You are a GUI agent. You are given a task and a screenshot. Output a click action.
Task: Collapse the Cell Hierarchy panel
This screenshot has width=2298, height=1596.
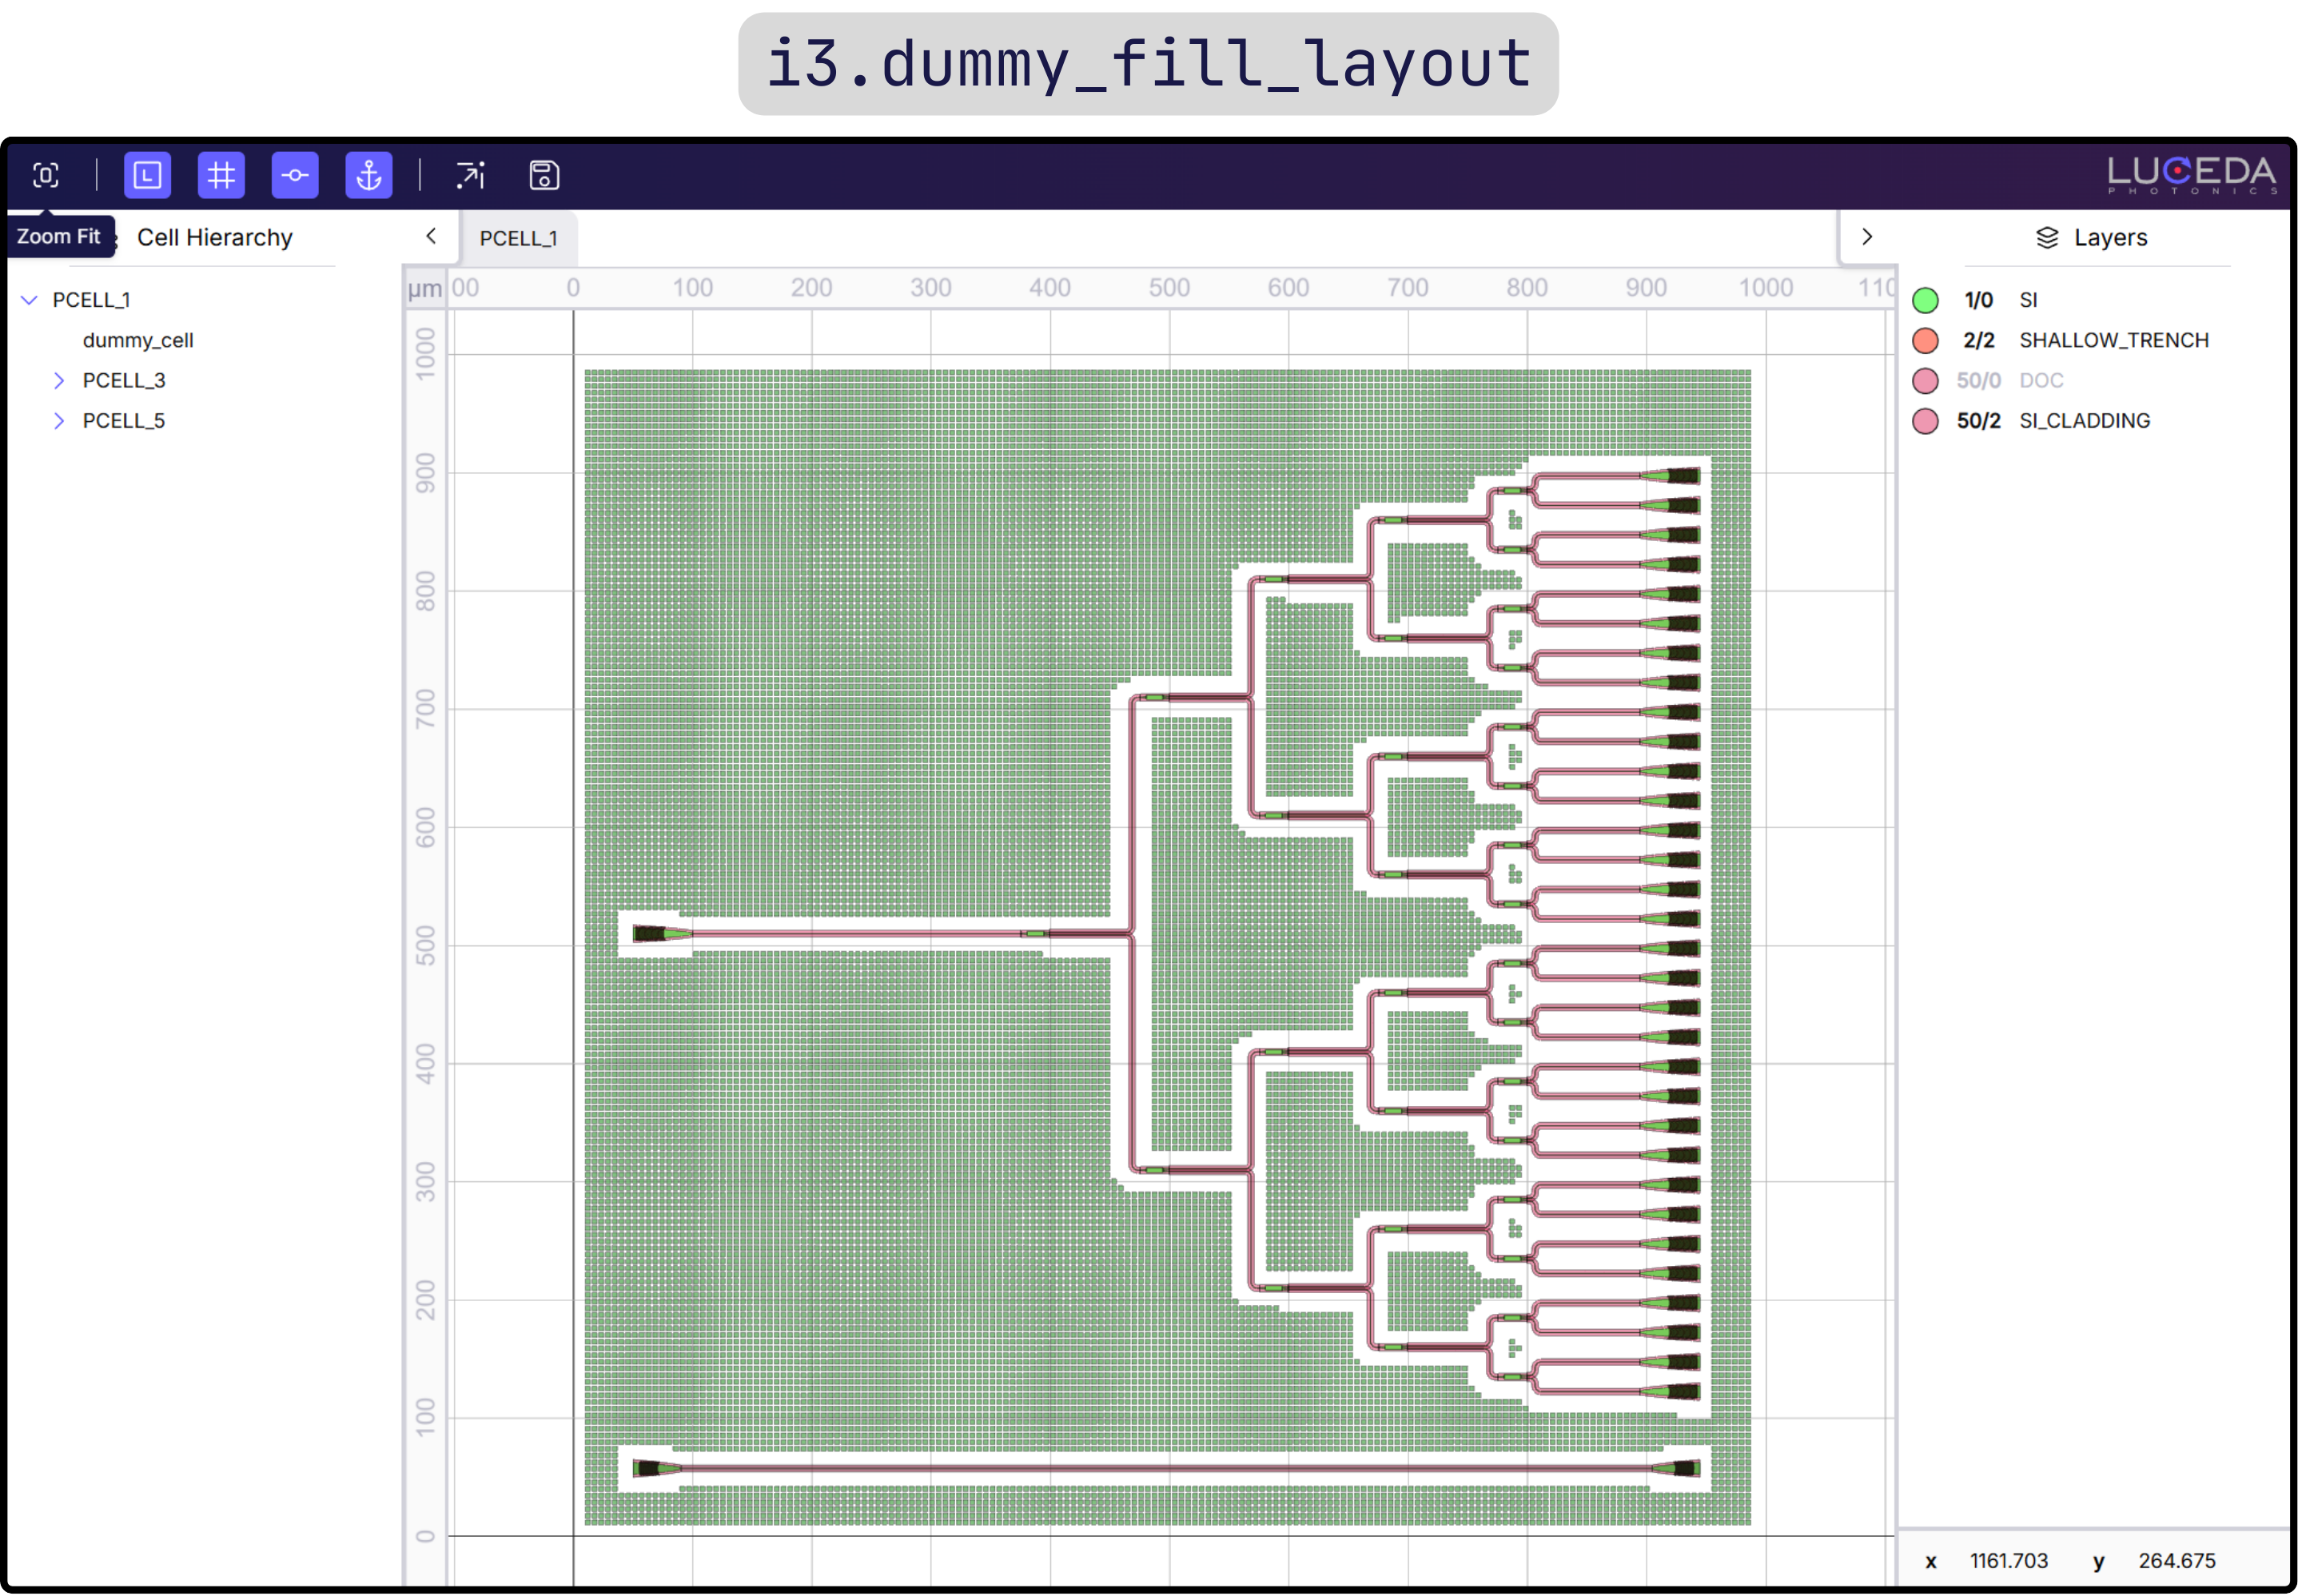click(x=430, y=236)
